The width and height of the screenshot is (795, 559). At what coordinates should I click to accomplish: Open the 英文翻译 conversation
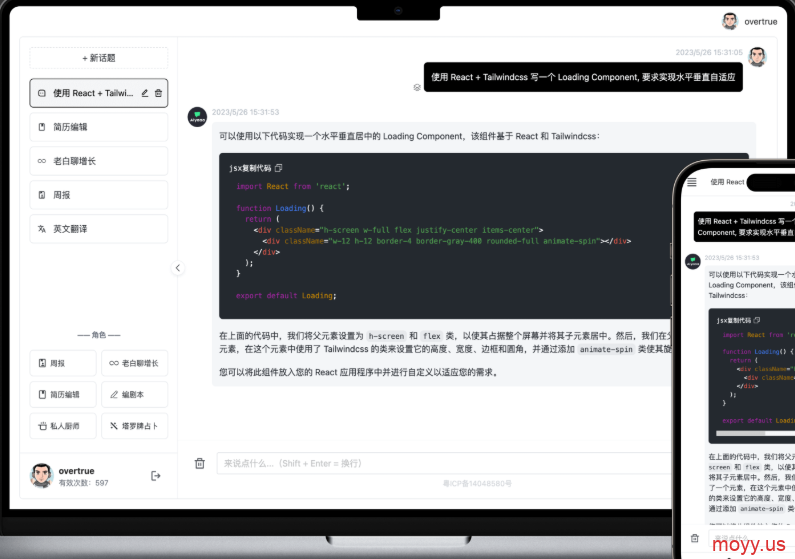coord(99,229)
